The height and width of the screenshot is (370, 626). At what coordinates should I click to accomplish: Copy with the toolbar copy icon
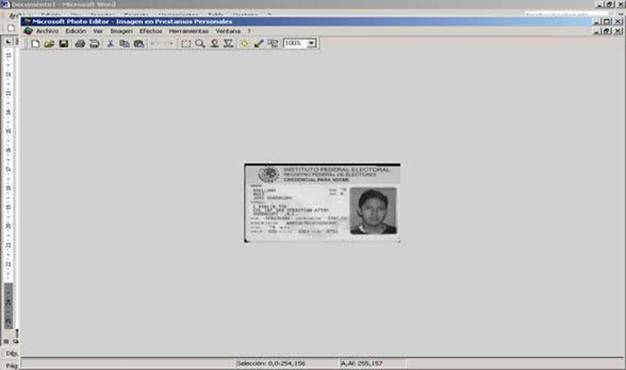[x=124, y=44]
